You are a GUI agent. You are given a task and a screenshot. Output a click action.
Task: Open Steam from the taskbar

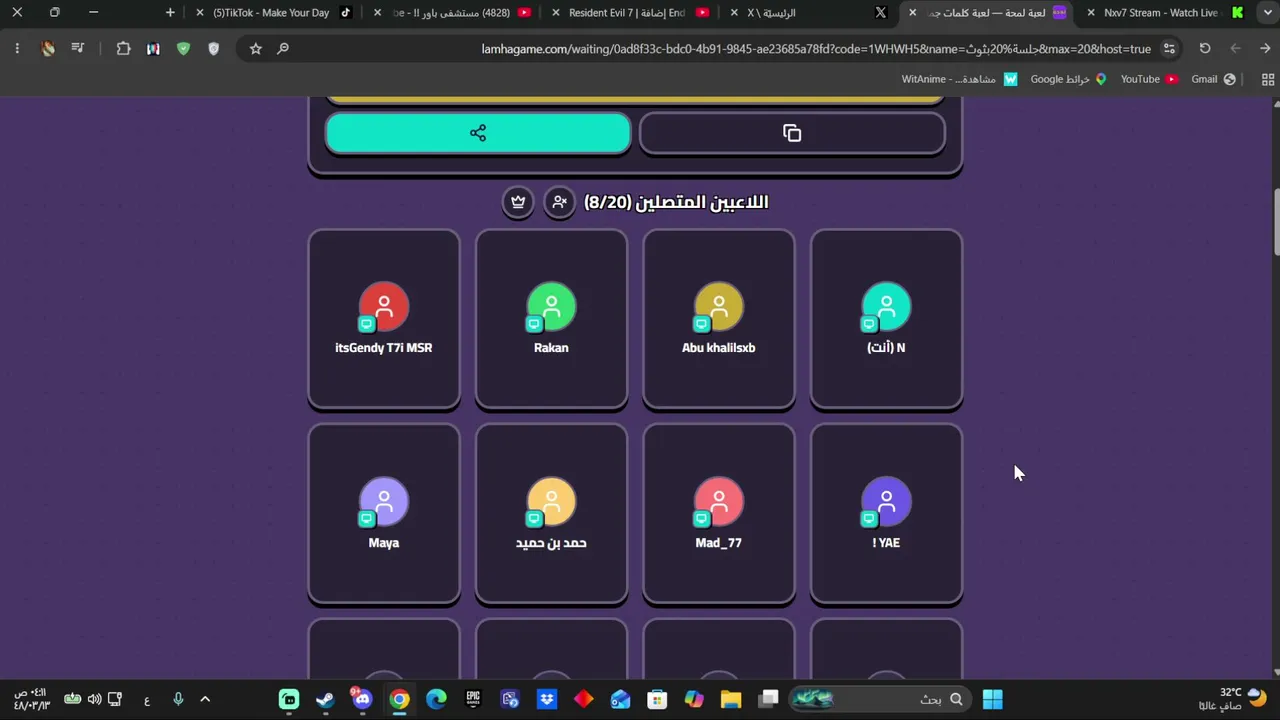tap(325, 699)
